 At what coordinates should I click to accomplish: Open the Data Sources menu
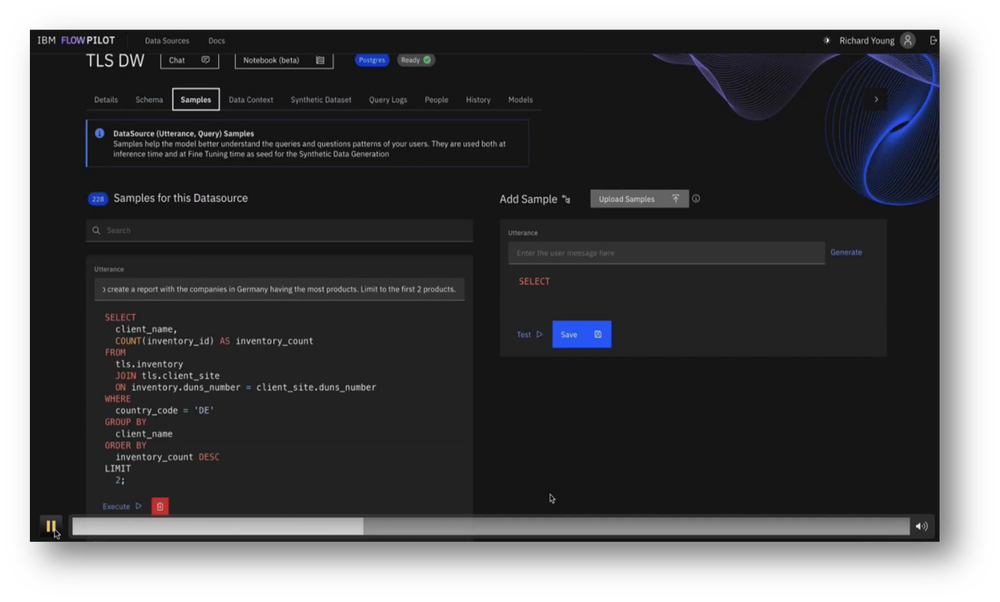point(167,41)
